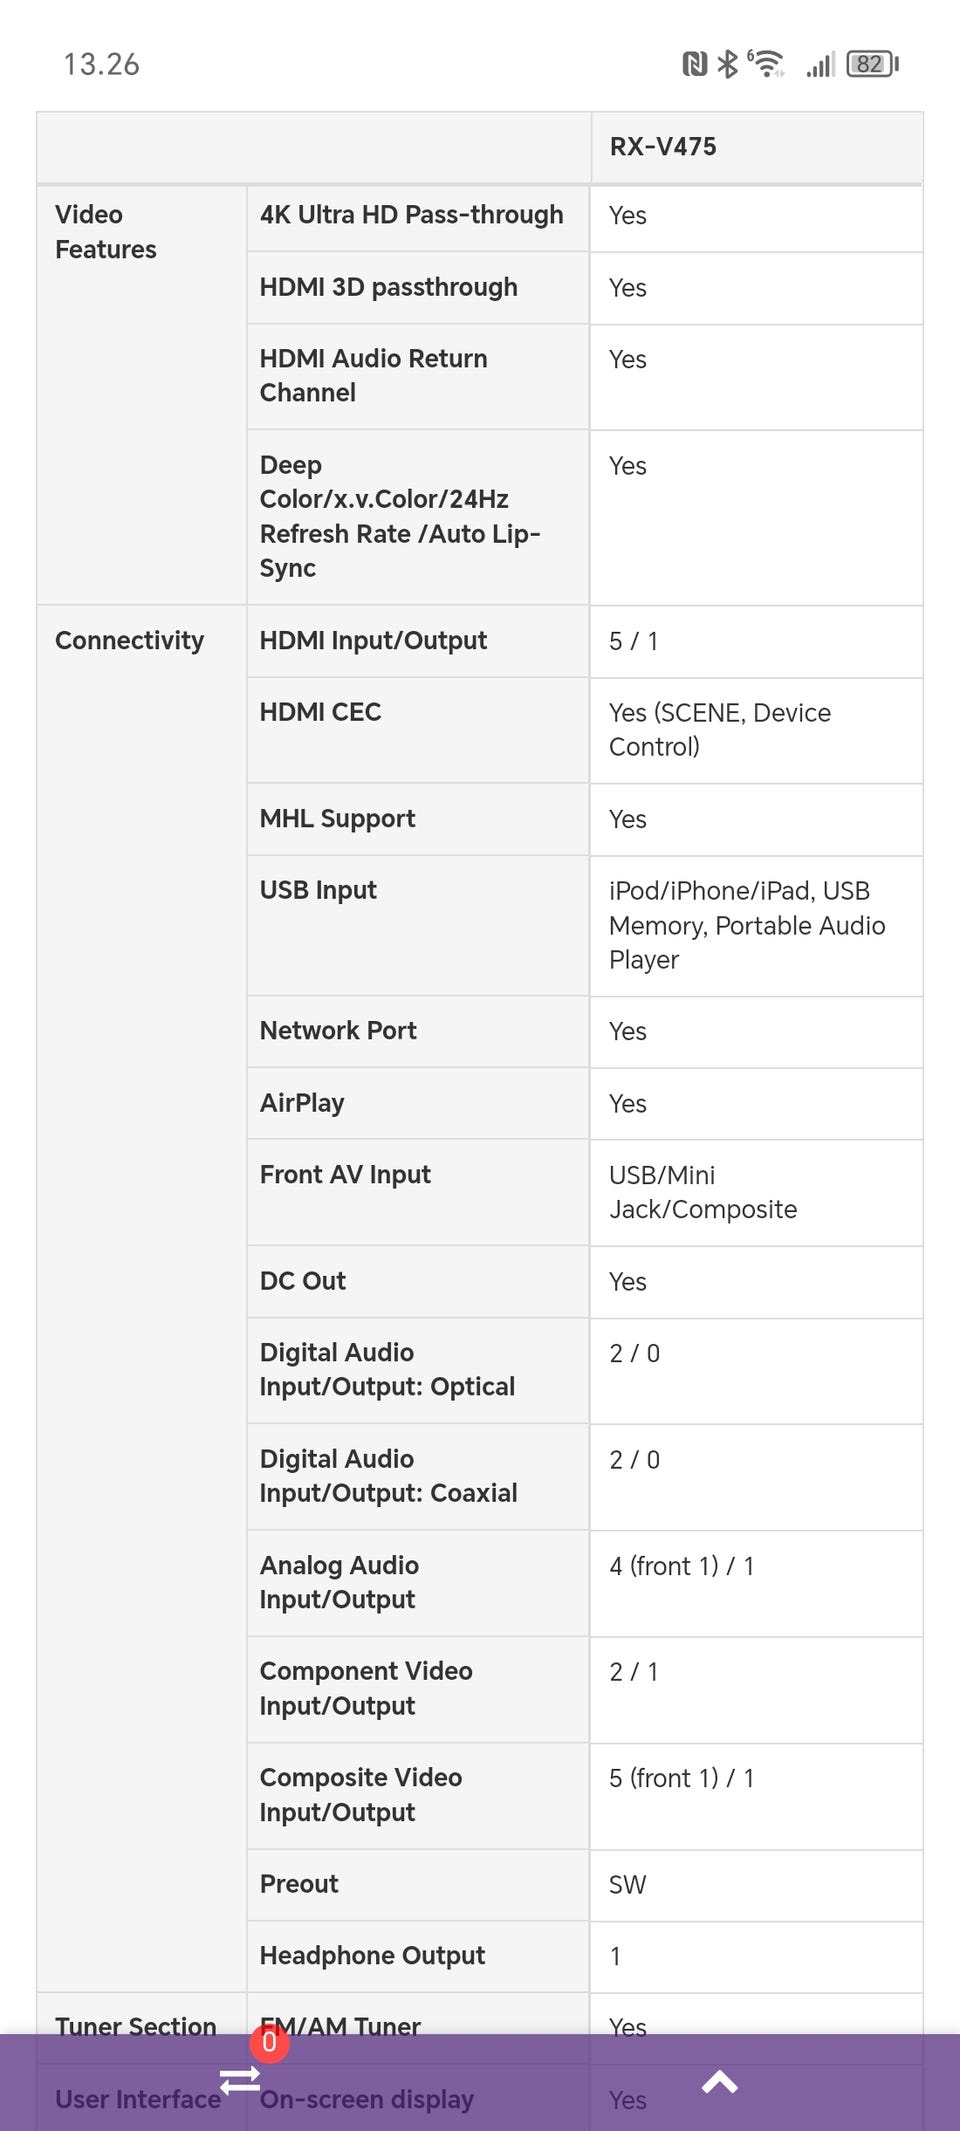Tap the battery level indicator
This screenshot has width=960, height=2131.
(x=872, y=65)
